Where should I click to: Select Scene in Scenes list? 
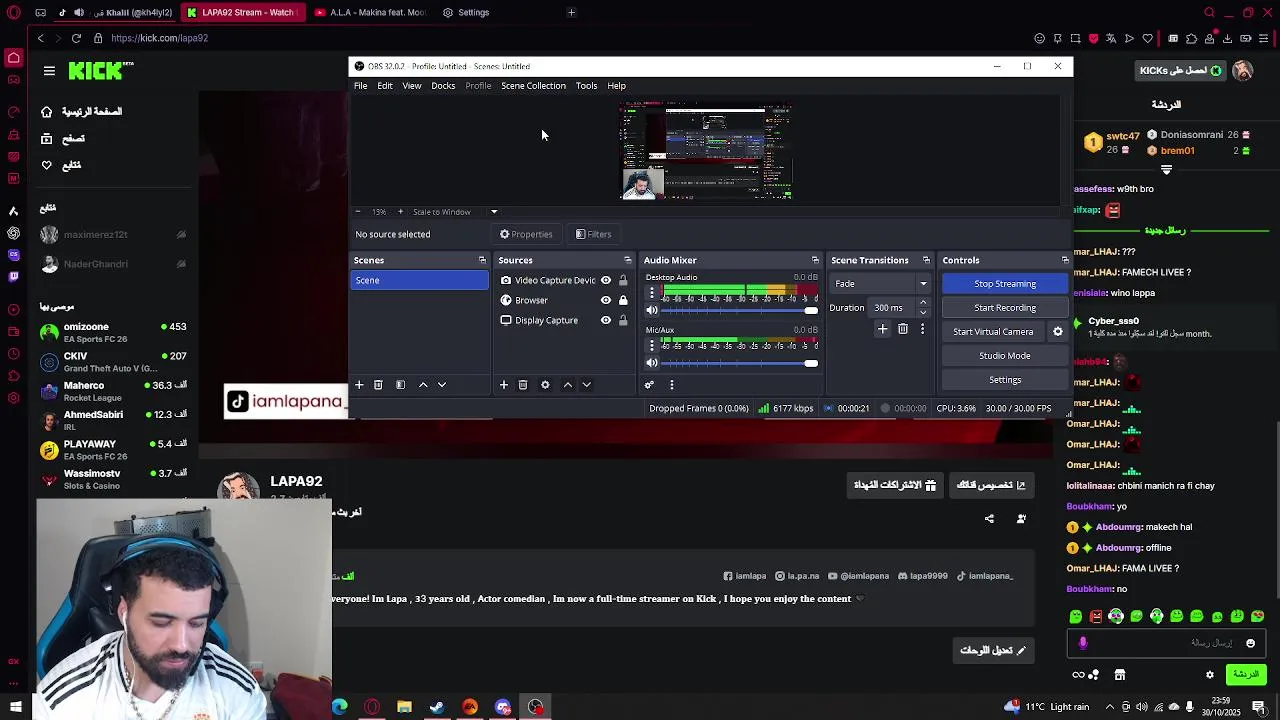click(x=420, y=281)
